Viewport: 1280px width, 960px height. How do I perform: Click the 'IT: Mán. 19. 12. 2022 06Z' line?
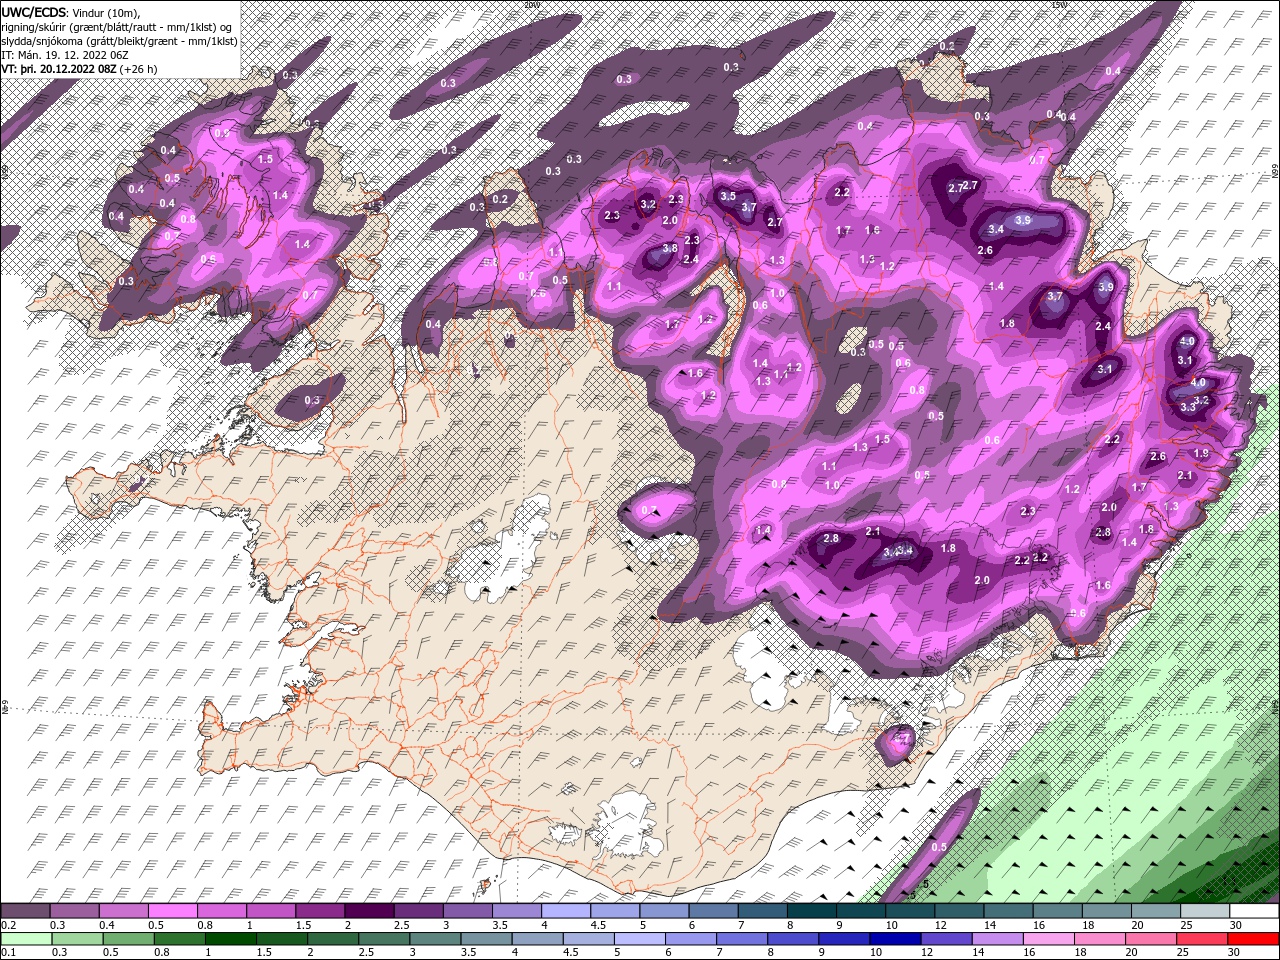[x=65, y=55]
